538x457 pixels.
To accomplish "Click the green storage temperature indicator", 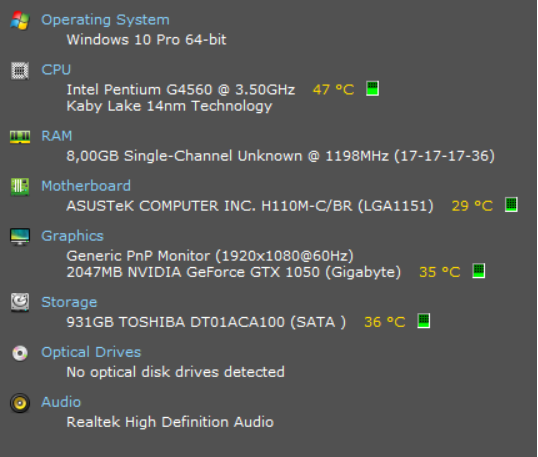I will 423,321.
